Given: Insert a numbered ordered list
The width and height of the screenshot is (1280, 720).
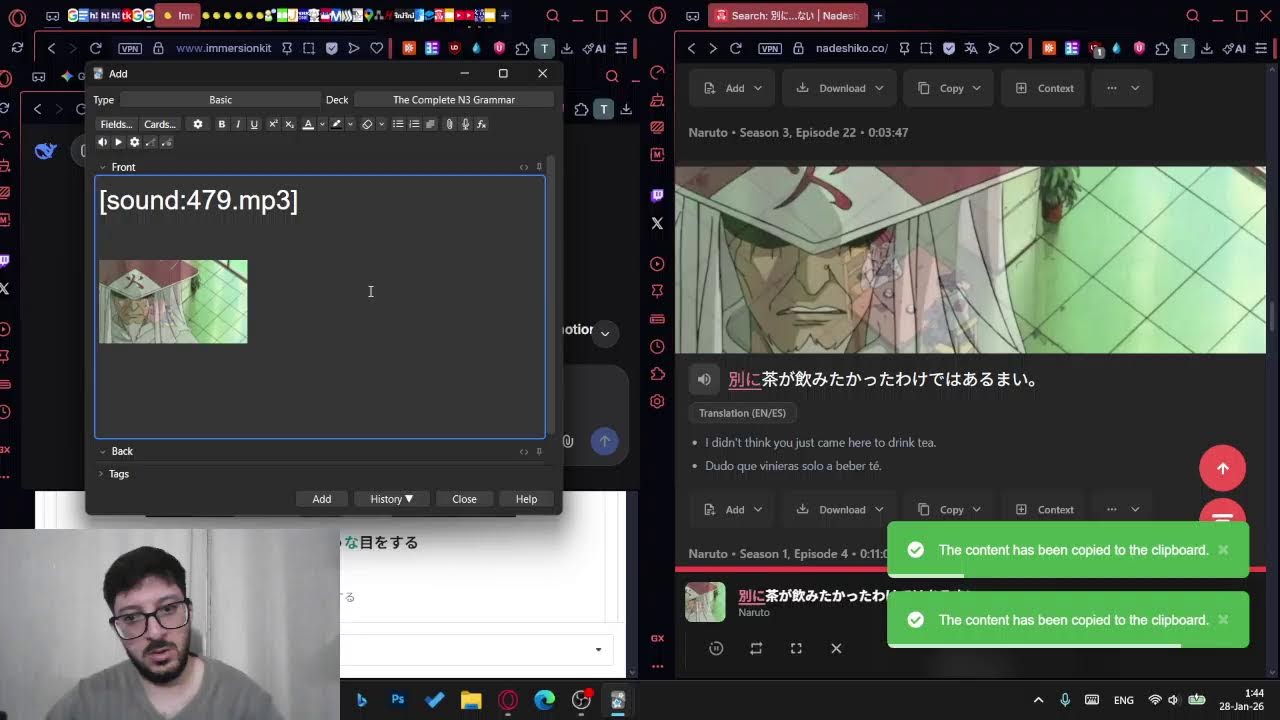Looking at the screenshot, I should tap(414, 124).
